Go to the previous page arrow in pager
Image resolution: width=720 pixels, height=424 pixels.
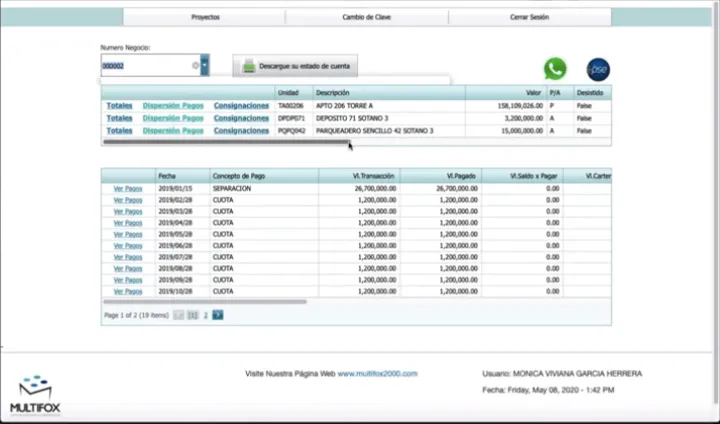point(179,315)
